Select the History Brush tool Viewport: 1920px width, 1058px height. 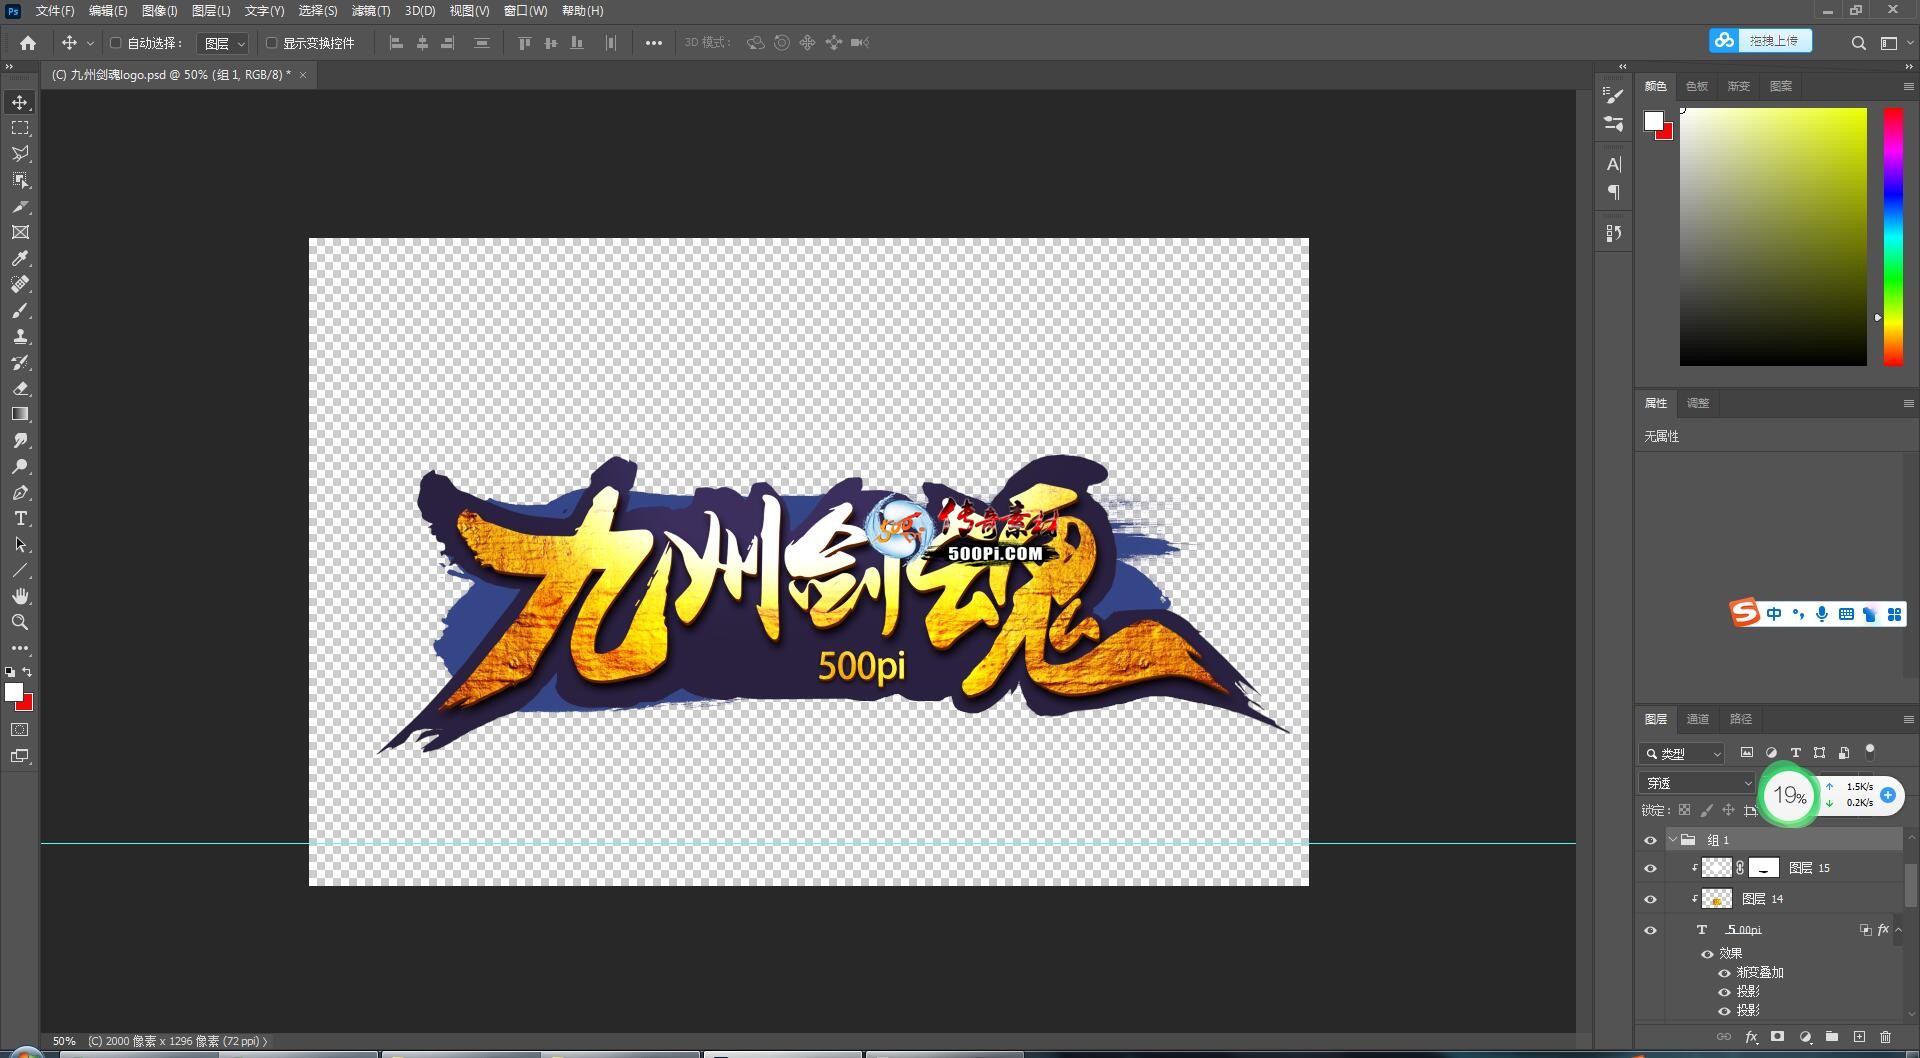coord(20,362)
